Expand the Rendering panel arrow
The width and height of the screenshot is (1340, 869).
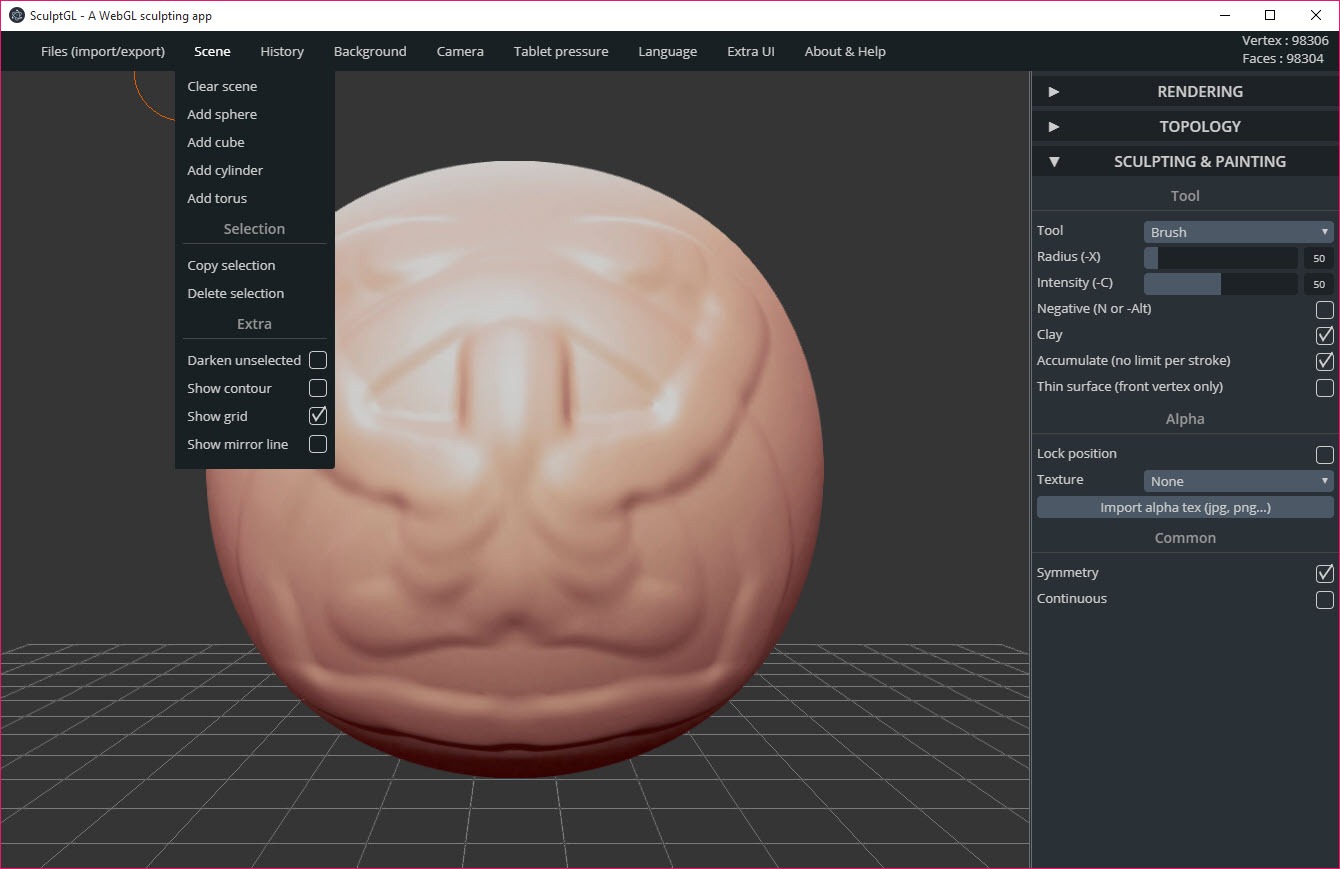pyautogui.click(x=1053, y=92)
